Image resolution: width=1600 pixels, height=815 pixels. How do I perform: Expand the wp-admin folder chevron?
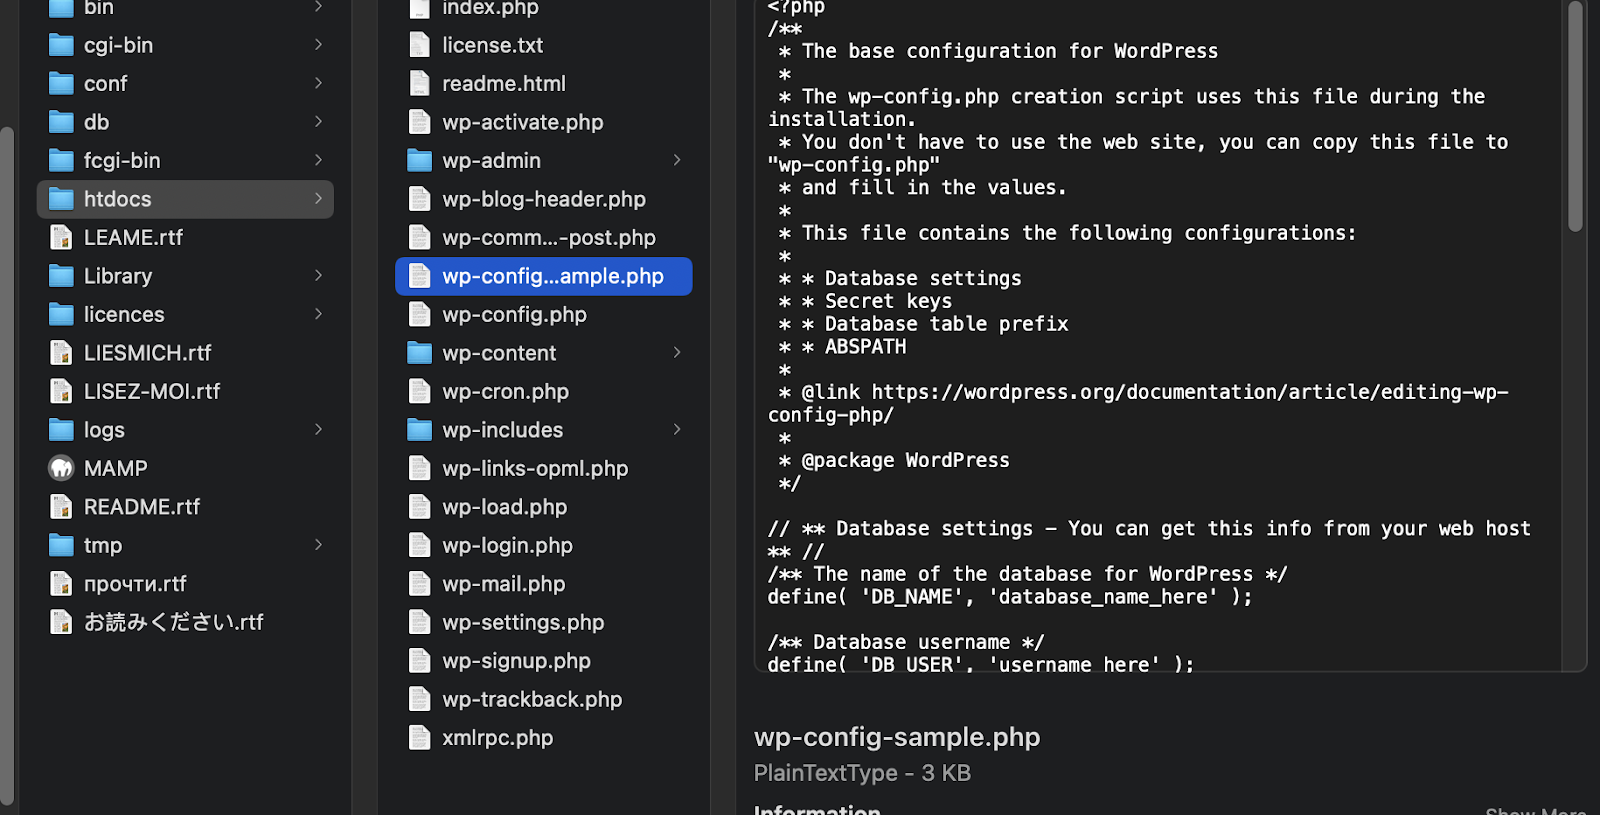(677, 160)
